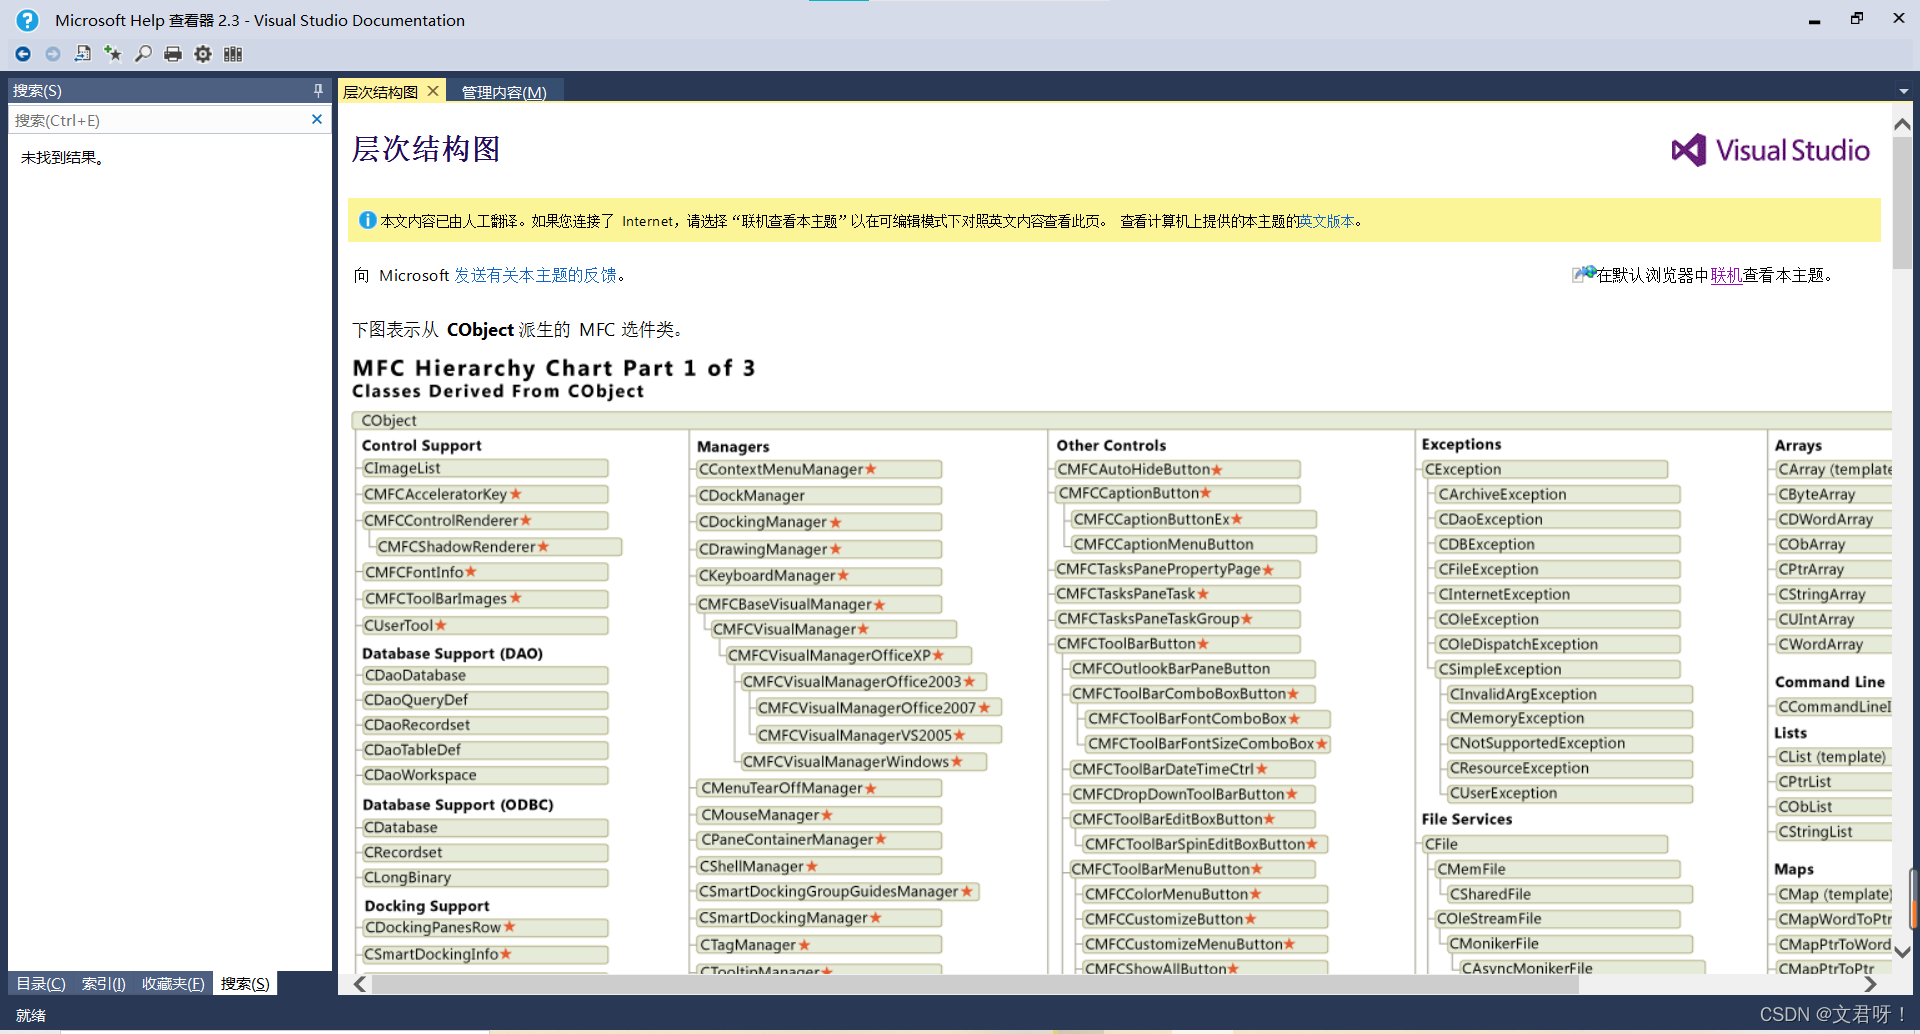
Task: Close the 层次结构图 tab
Action: coord(433,91)
